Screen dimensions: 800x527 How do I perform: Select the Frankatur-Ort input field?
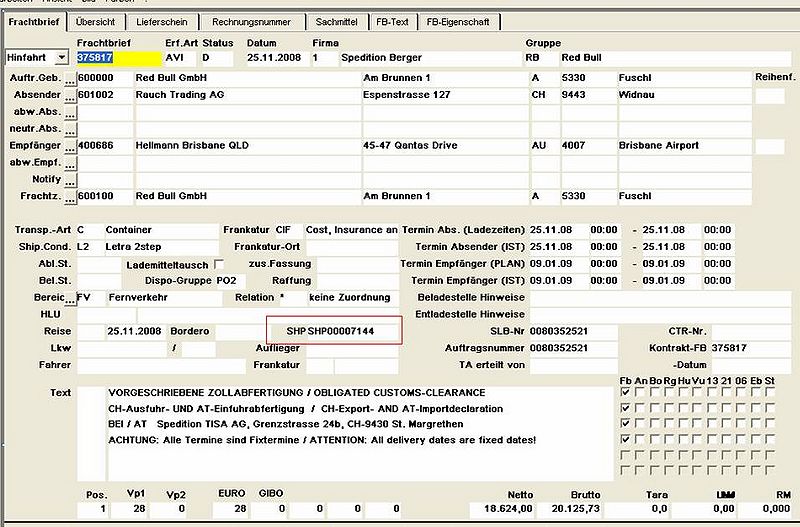[352, 247]
